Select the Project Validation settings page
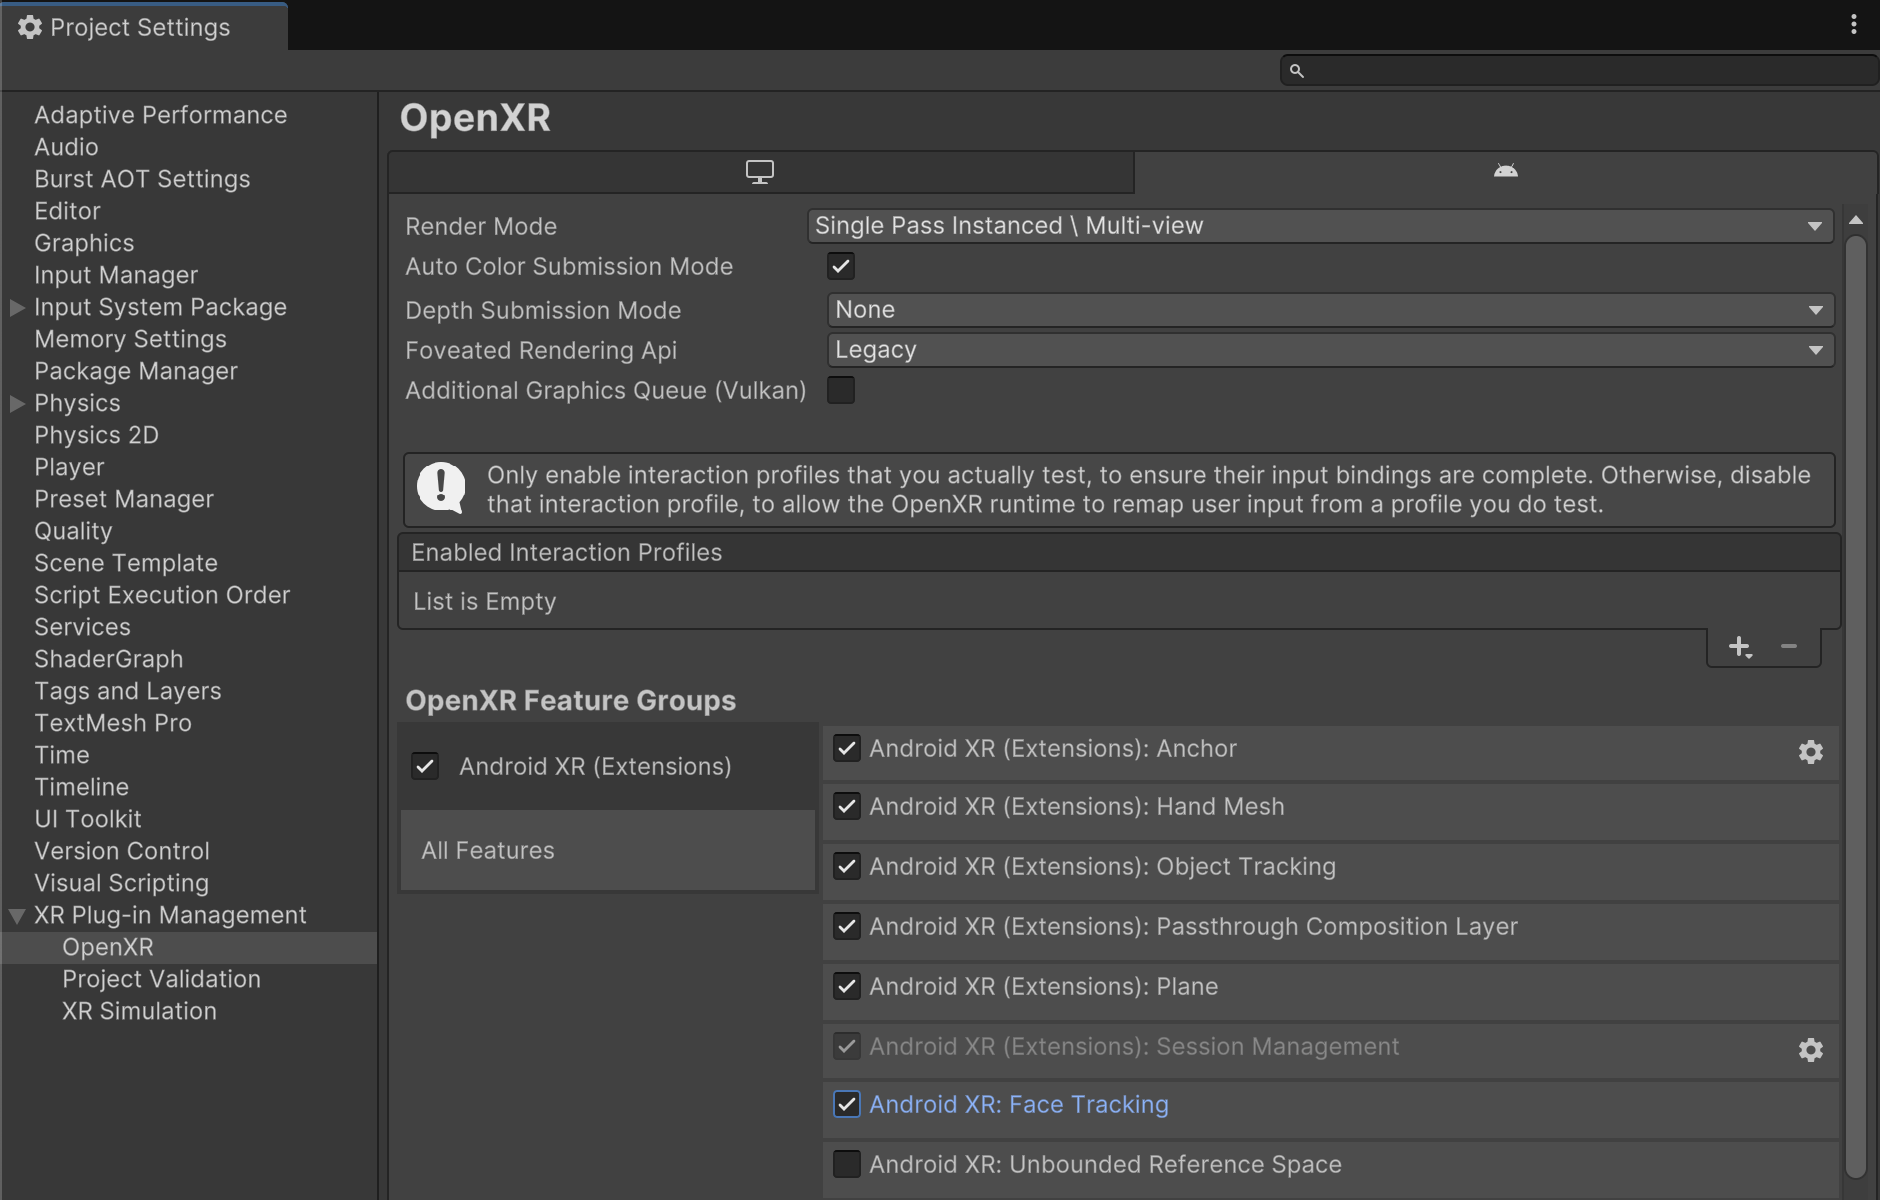 pyautogui.click(x=161, y=979)
